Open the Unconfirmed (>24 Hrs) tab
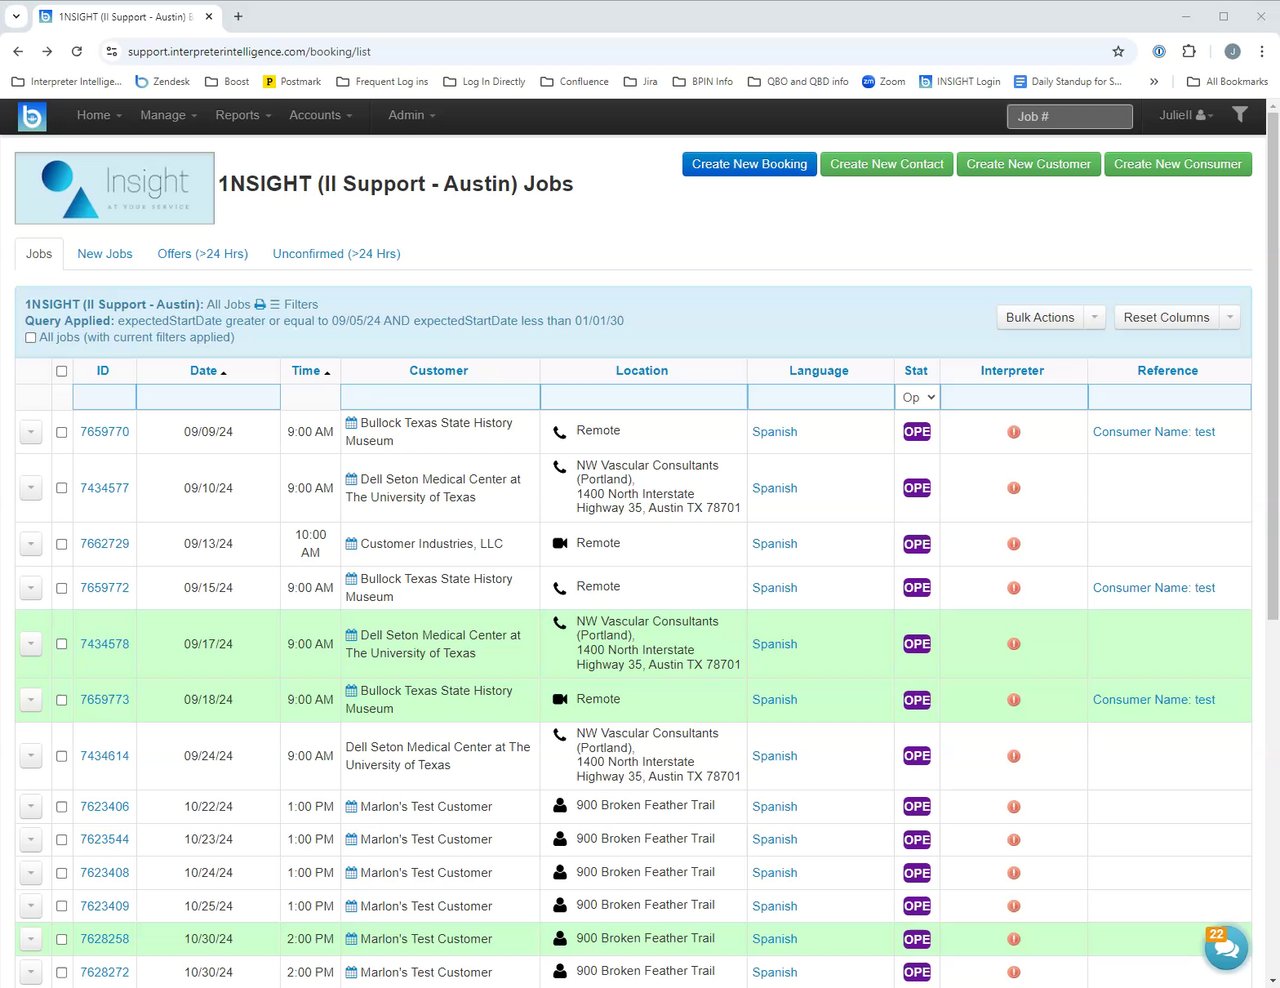Image resolution: width=1280 pixels, height=988 pixels. click(x=337, y=254)
